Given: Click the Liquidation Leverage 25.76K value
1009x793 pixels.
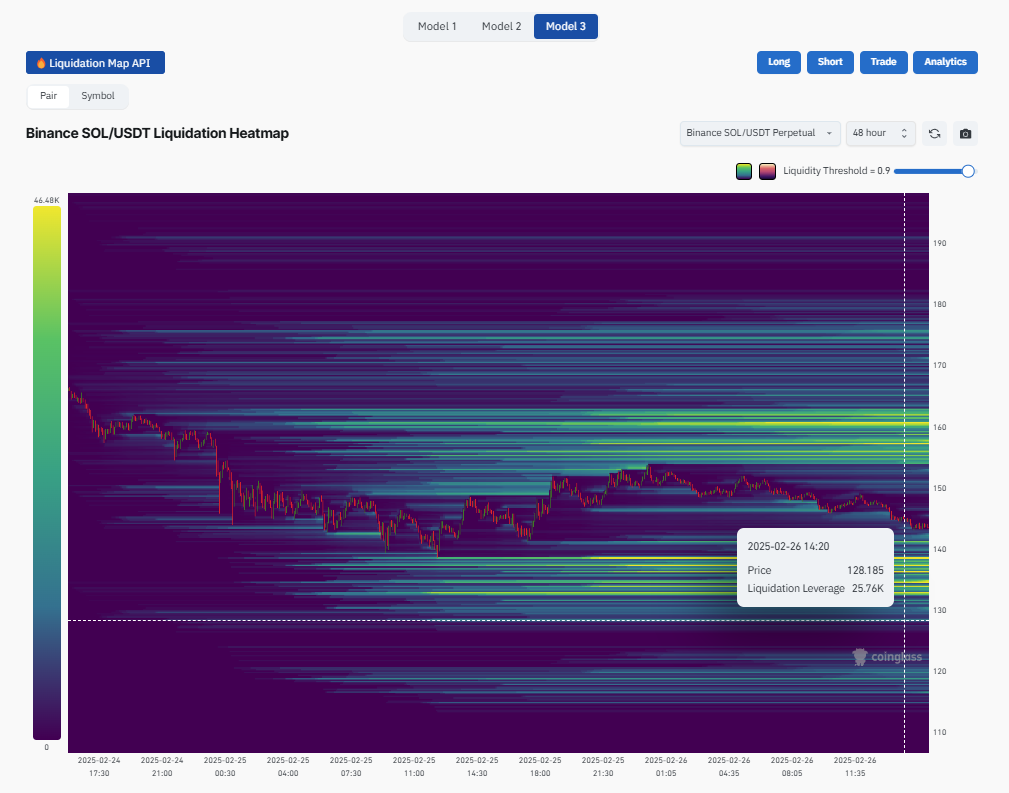Looking at the screenshot, I should (867, 588).
